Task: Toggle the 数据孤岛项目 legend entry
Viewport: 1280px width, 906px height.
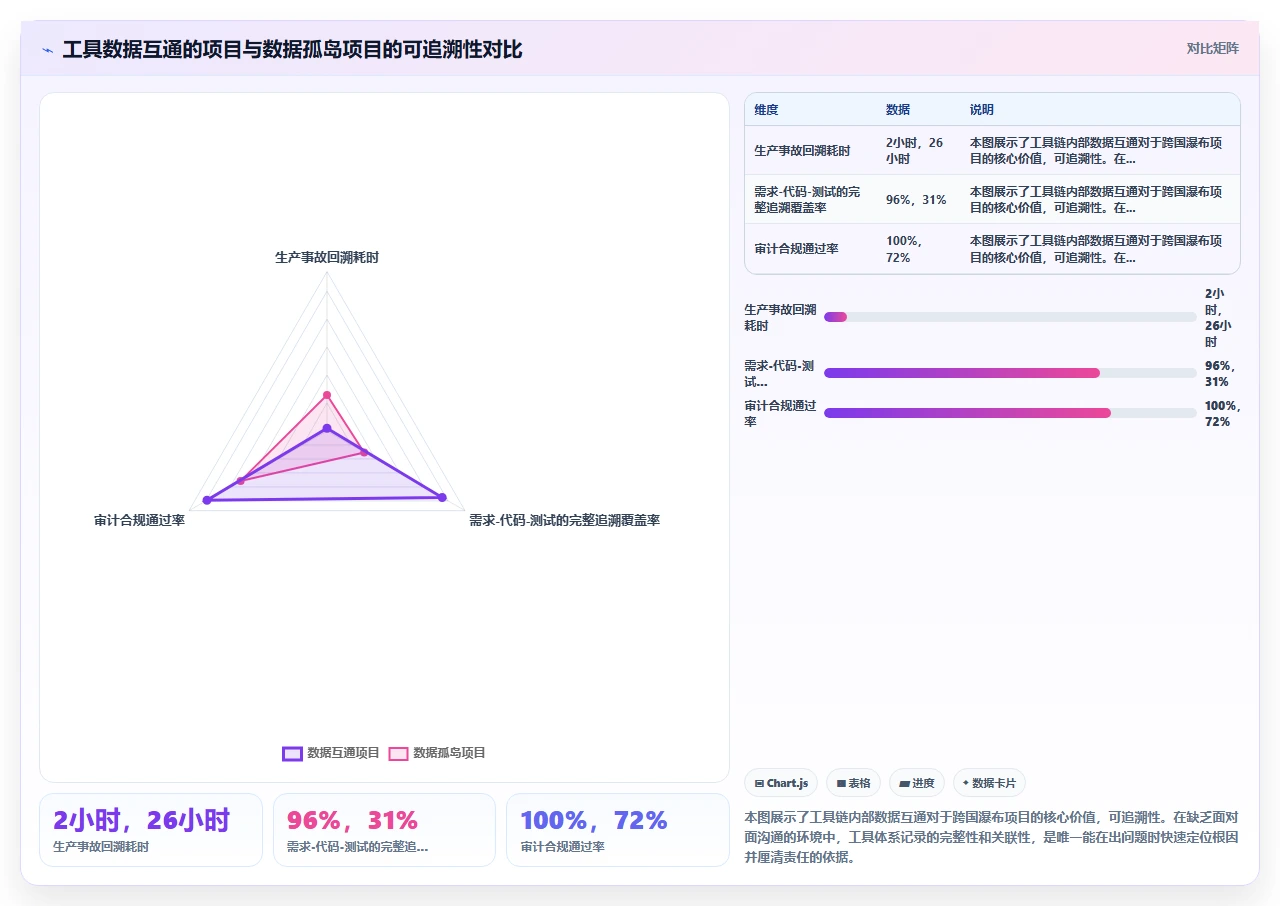Action: 437,753
